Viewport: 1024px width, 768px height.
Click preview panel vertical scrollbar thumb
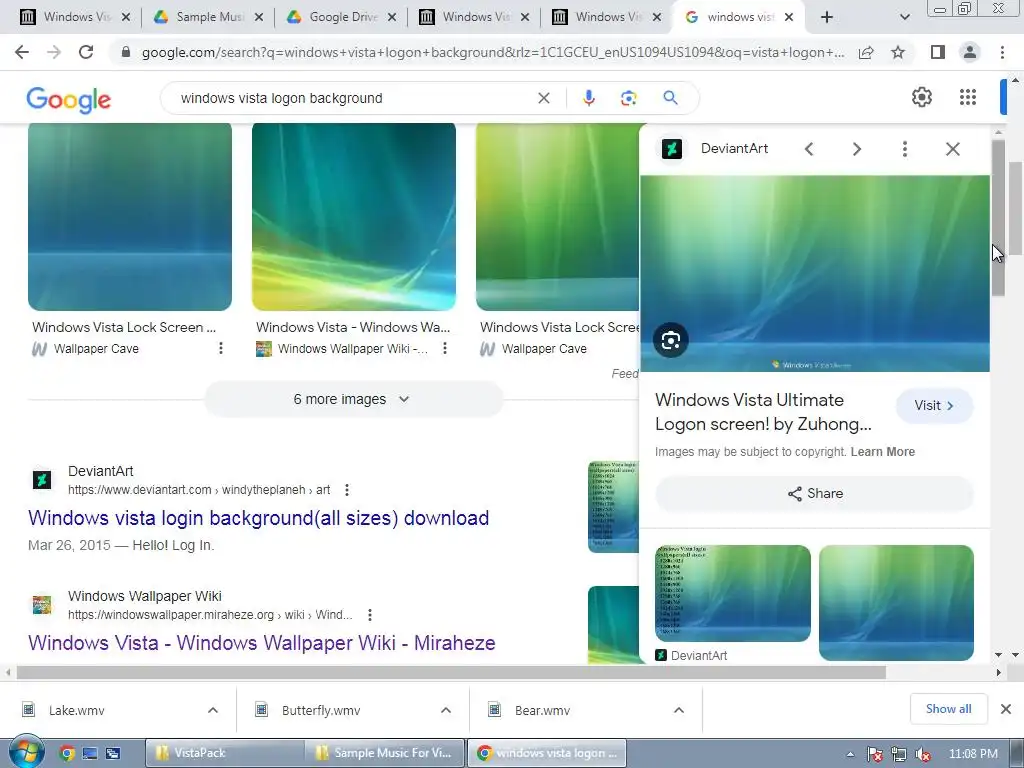999,218
